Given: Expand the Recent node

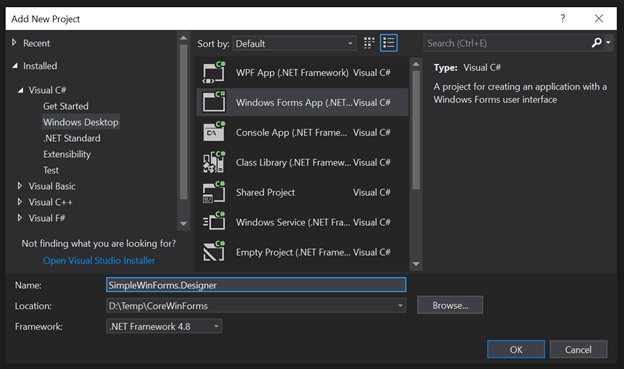Looking at the screenshot, I should [14, 43].
